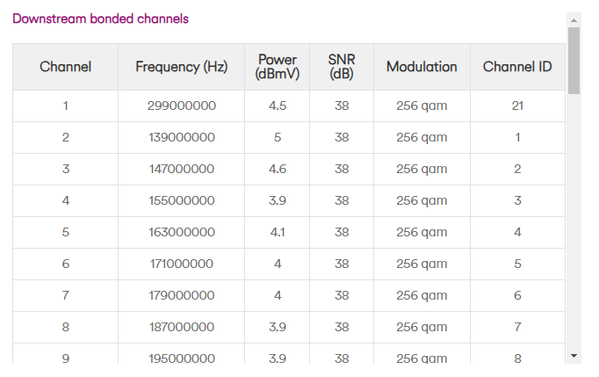
Task: Click frequency value 171000000
Action: (181, 264)
